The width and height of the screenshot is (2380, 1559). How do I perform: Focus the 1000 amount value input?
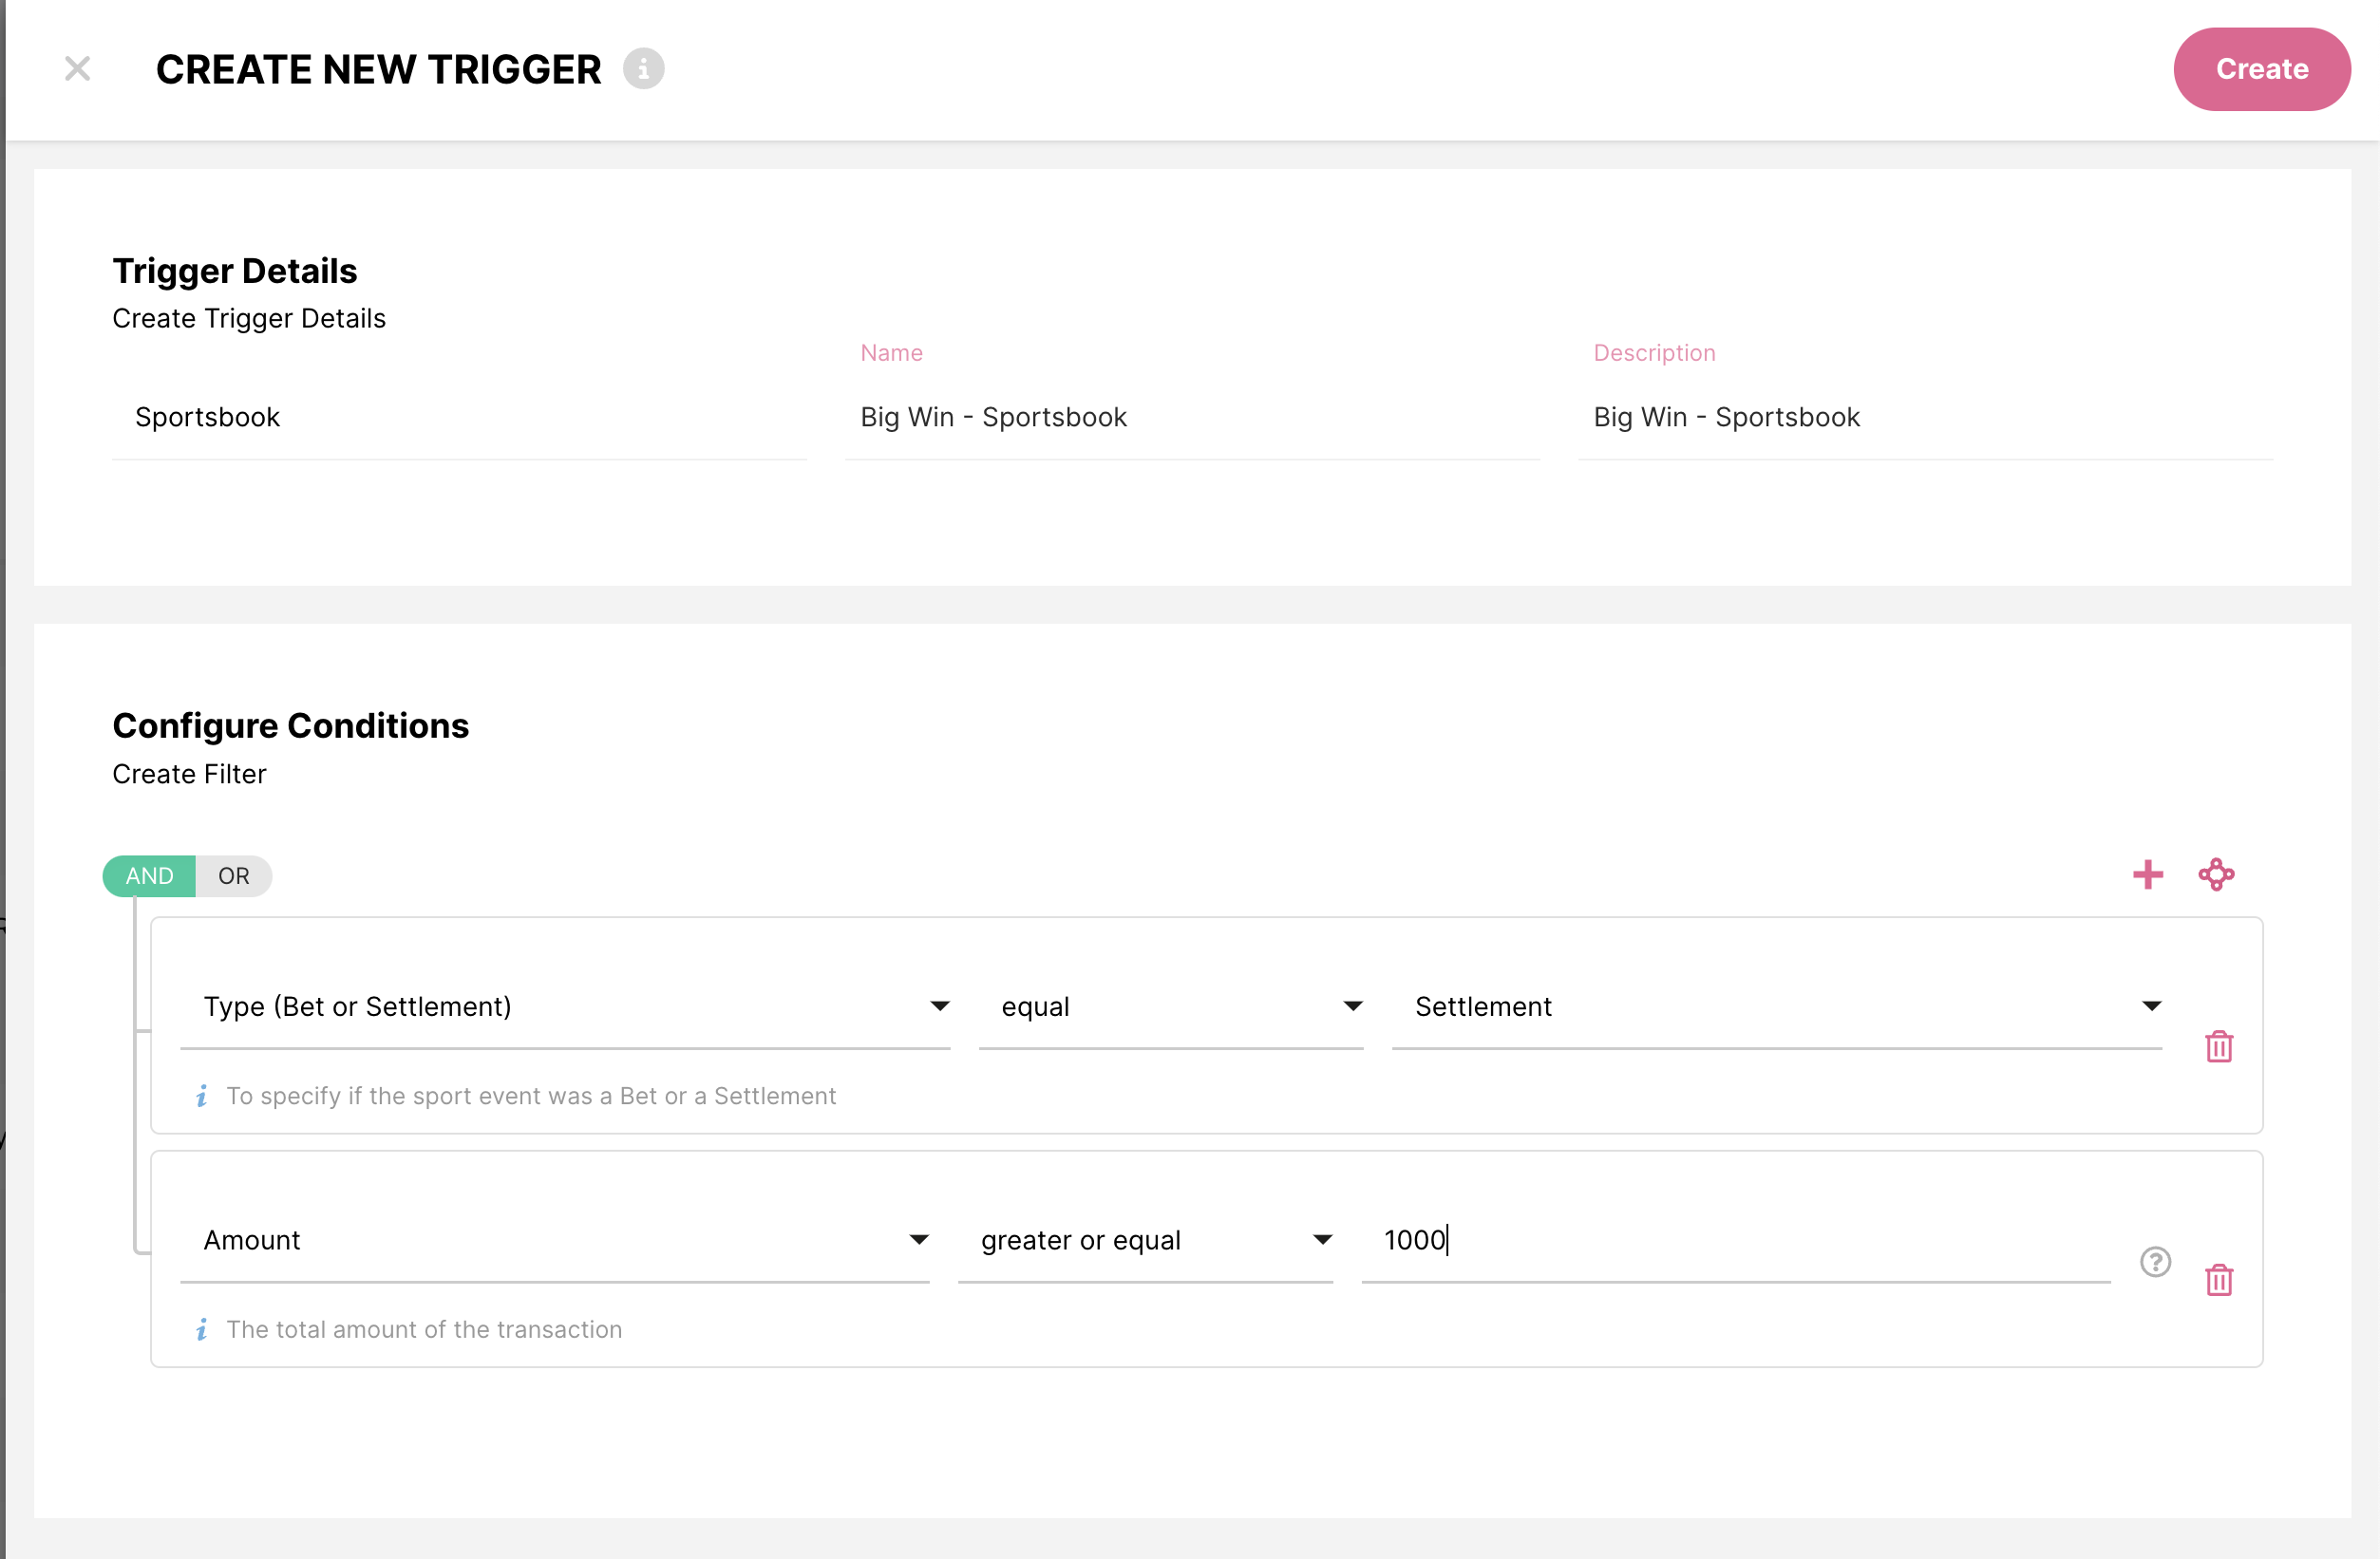click(1735, 1240)
